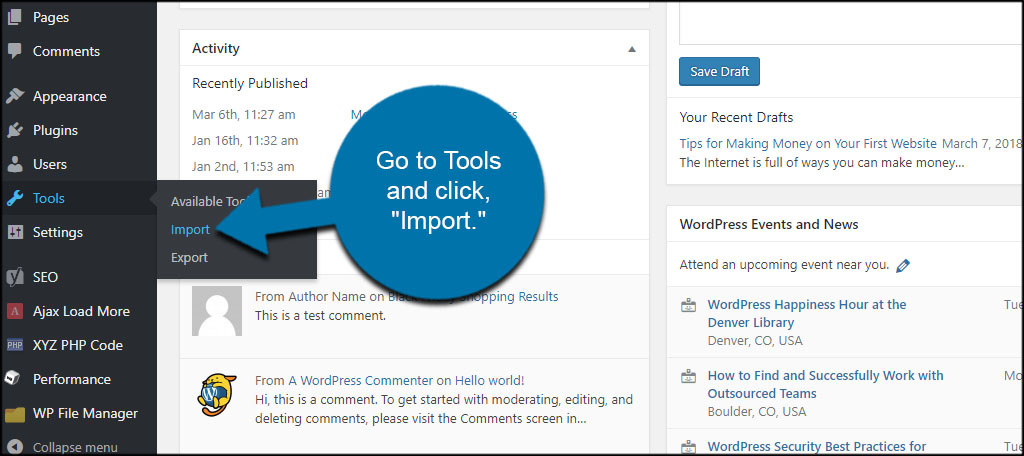Click the Ajax Load More icon
The height and width of the screenshot is (456, 1024).
14,311
